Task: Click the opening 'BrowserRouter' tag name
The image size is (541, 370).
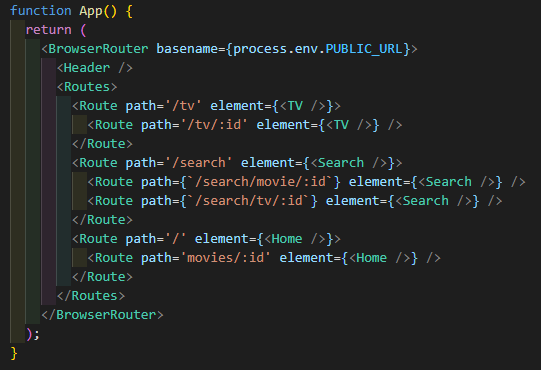Action: point(98,49)
